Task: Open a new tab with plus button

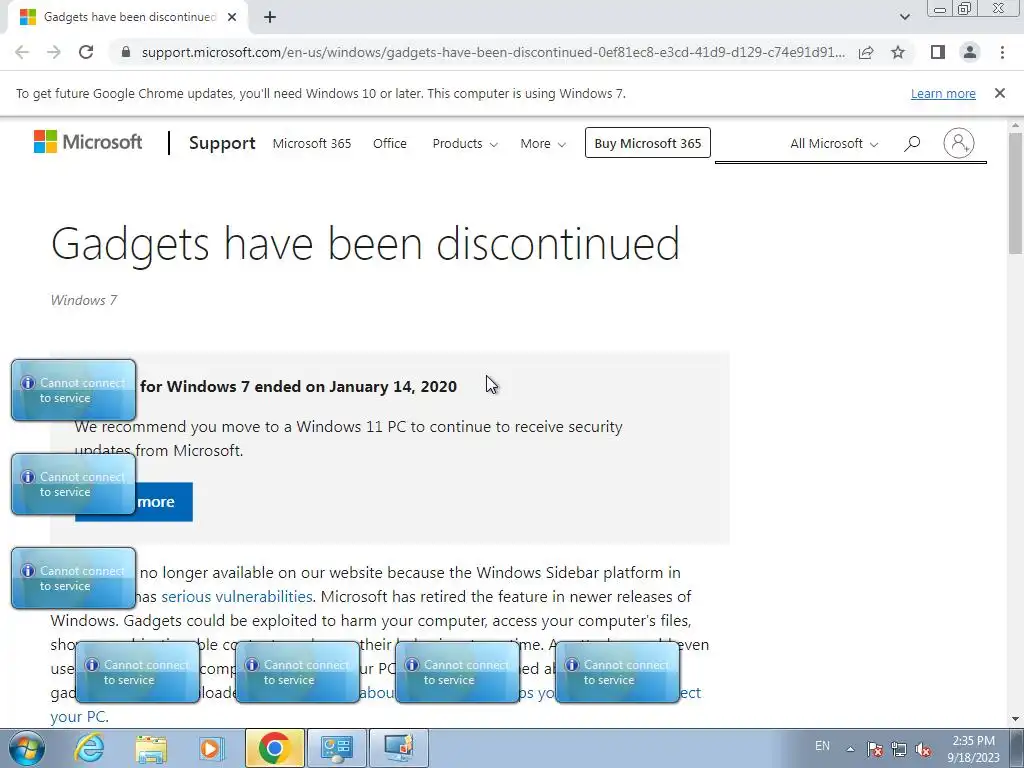Action: click(270, 18)
